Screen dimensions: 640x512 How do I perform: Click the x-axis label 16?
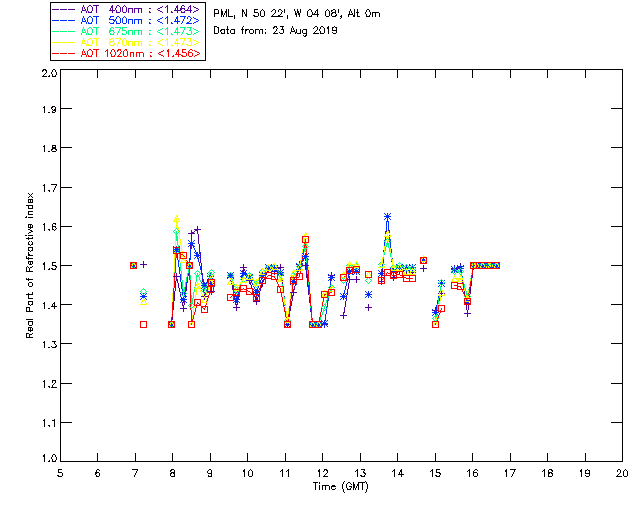(x=473, y=473)
